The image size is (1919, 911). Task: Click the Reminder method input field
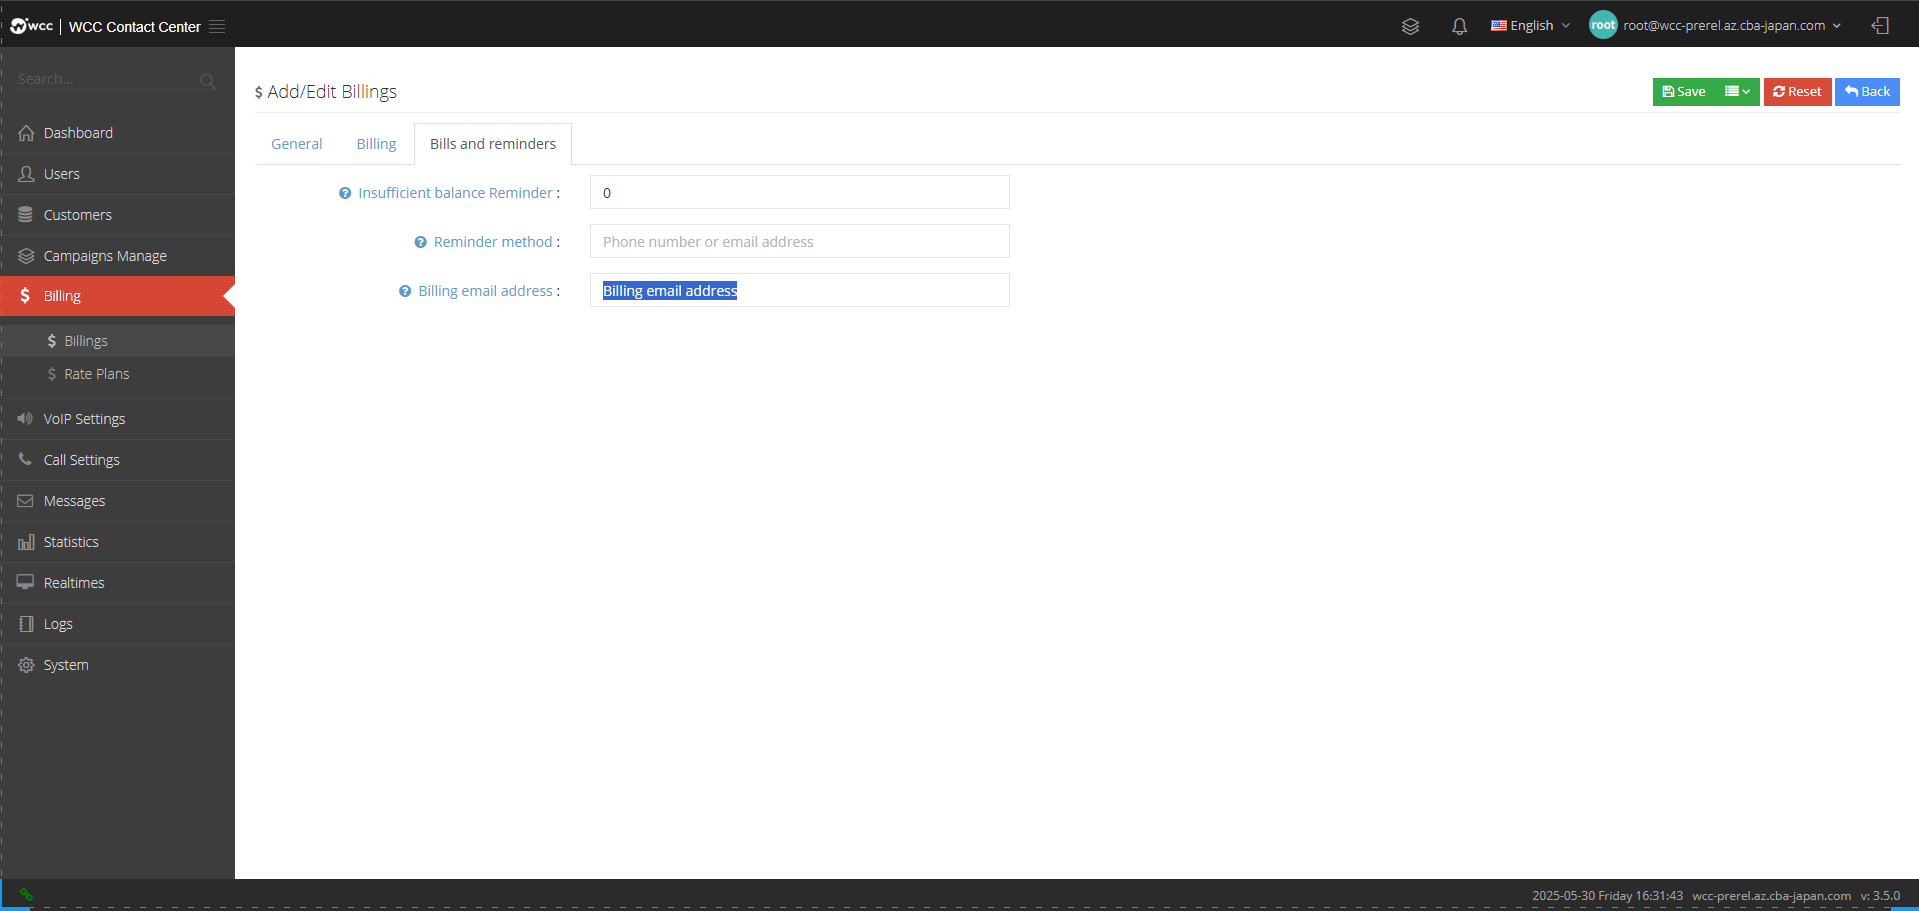[800, 241]
